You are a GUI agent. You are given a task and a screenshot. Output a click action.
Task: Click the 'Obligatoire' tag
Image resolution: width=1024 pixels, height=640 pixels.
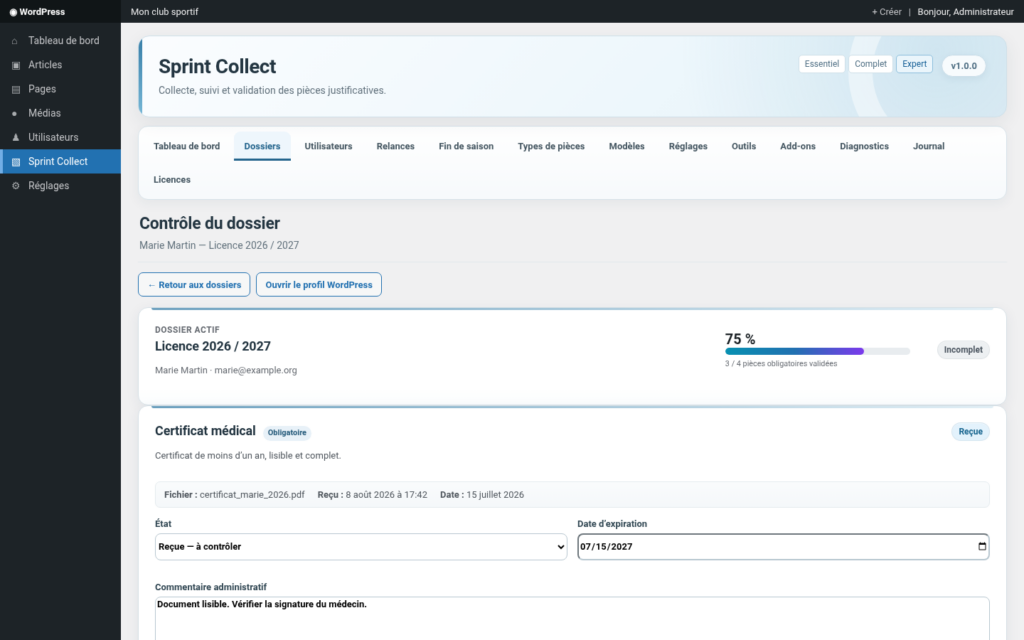(287, 432)
